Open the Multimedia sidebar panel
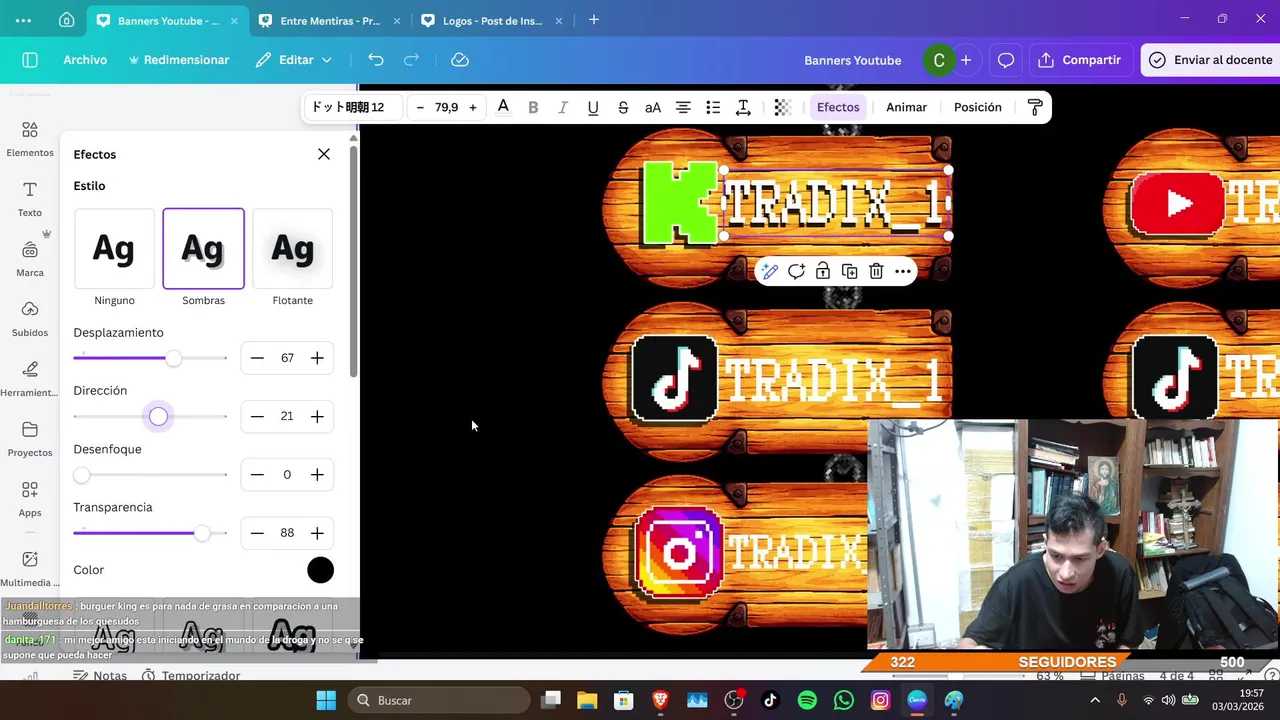The image size is (1280, 720). point(30,569)
